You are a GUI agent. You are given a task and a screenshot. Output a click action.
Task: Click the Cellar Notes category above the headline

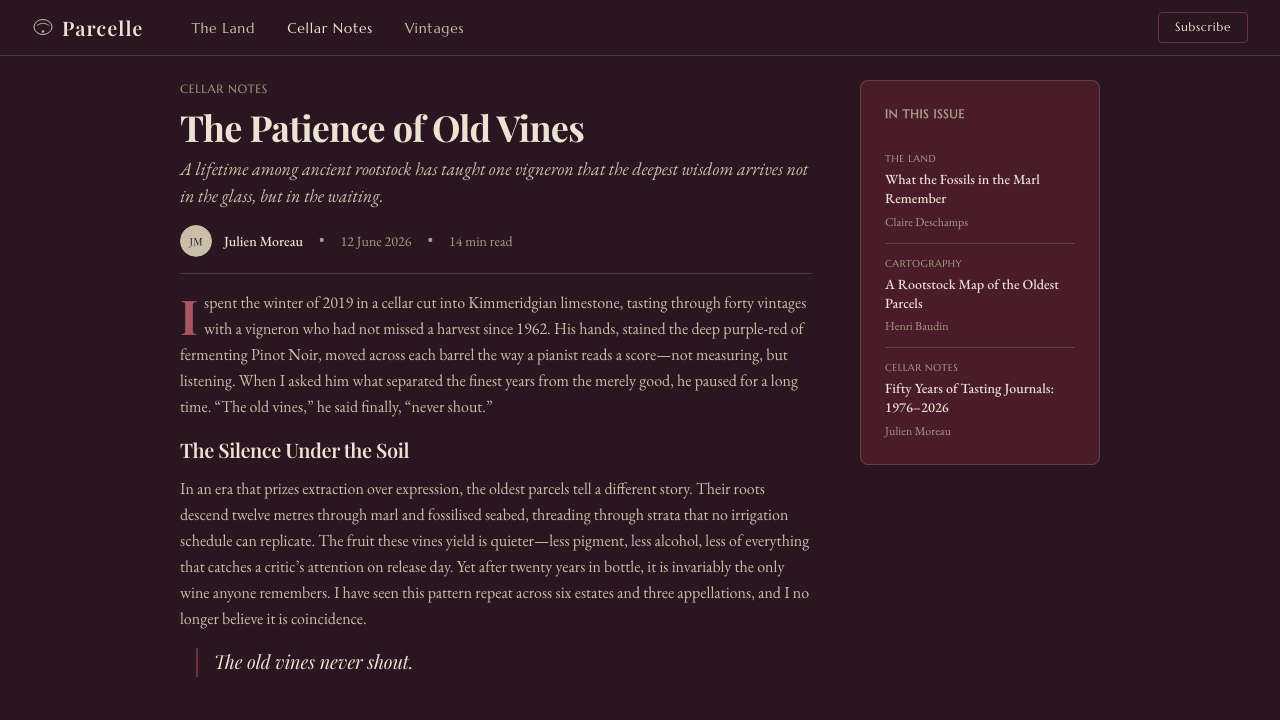coord(224,89)
